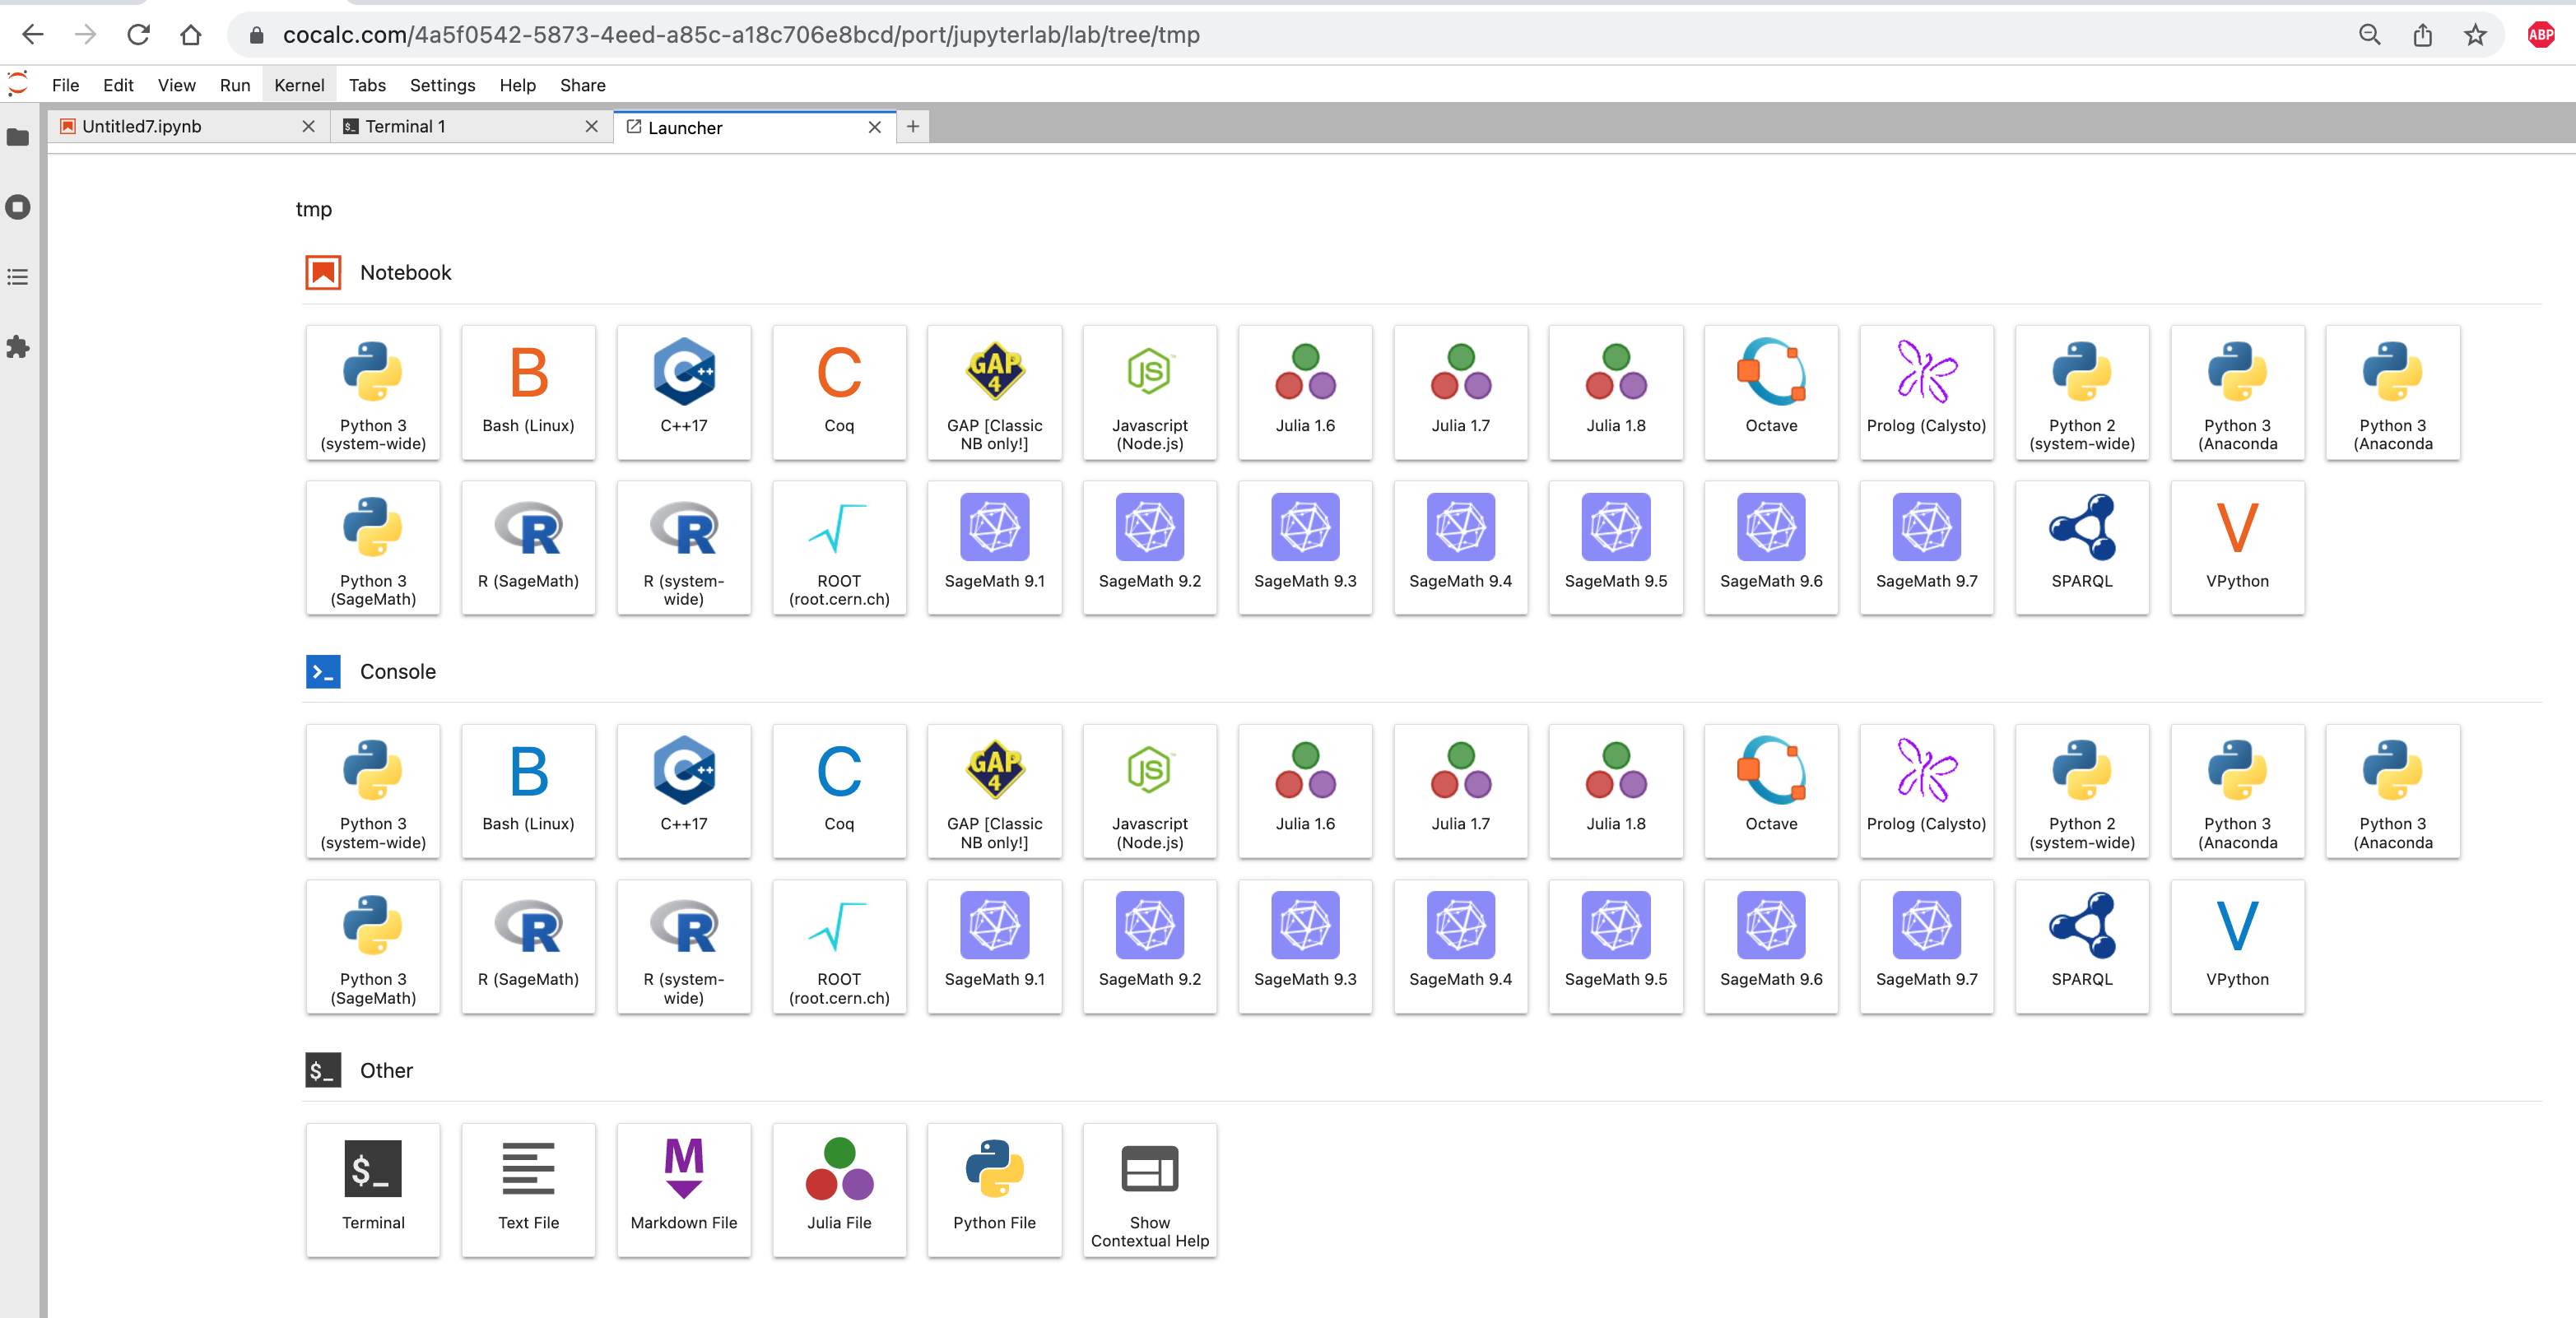Launch a new Terminal from Other
Screen dimensions: 2576x1318
click(373, 1190)
